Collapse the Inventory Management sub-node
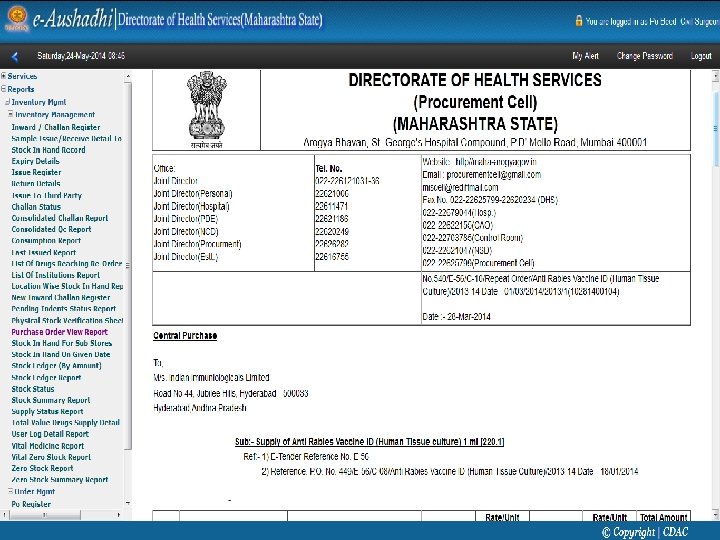The height and width of the screenshot is (540, 720). [x=11, y=114]
